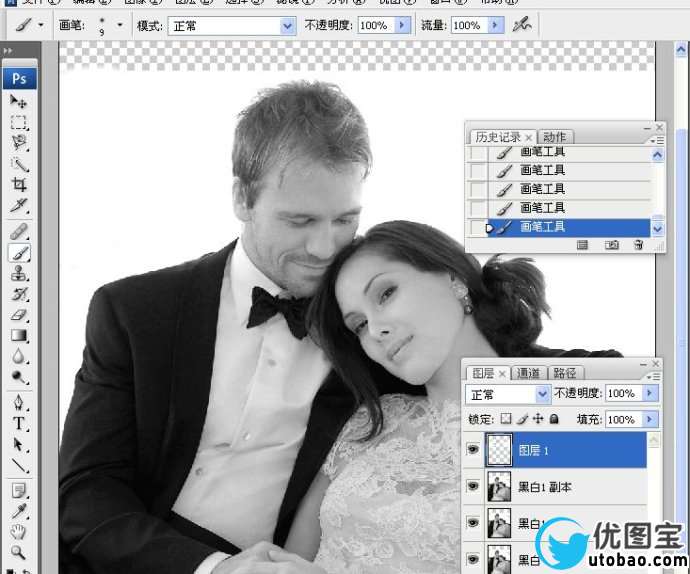Viewport: 690px width, 574px height.
Task: Create new document from current history state
Action: tap(582, 245)
